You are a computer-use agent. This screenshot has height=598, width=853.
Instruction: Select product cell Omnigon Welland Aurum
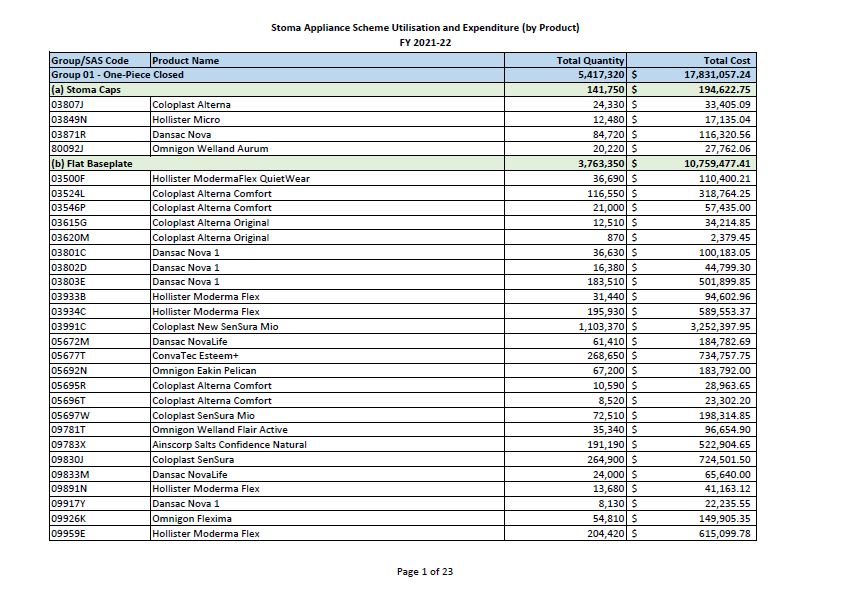coord(327,149)
